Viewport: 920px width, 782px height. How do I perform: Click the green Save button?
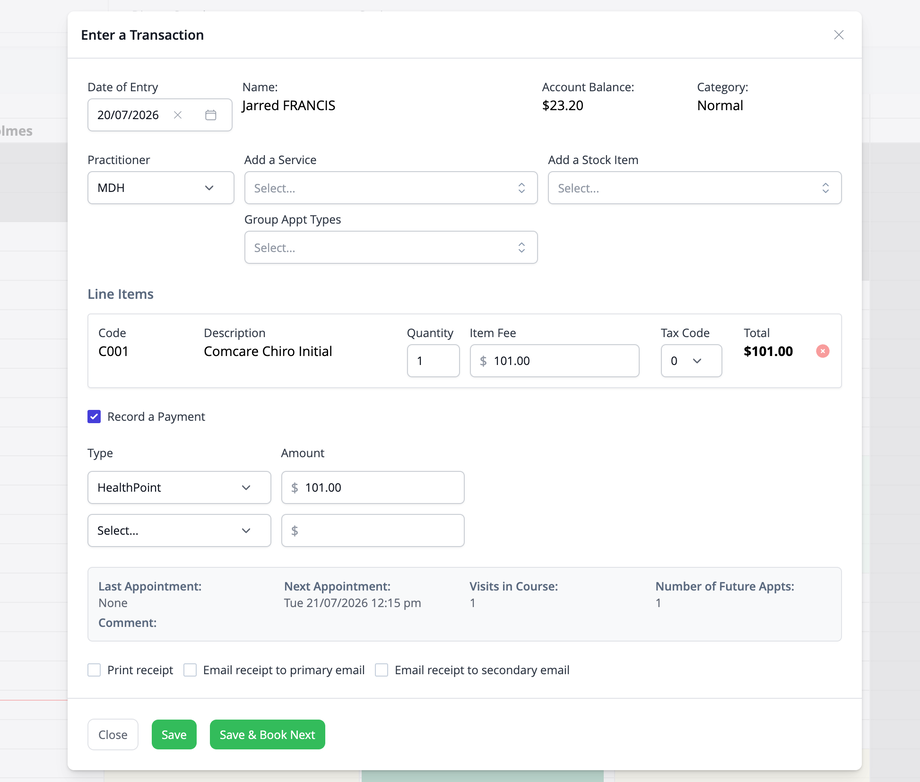pyautogui.click(x=174, y=734)
